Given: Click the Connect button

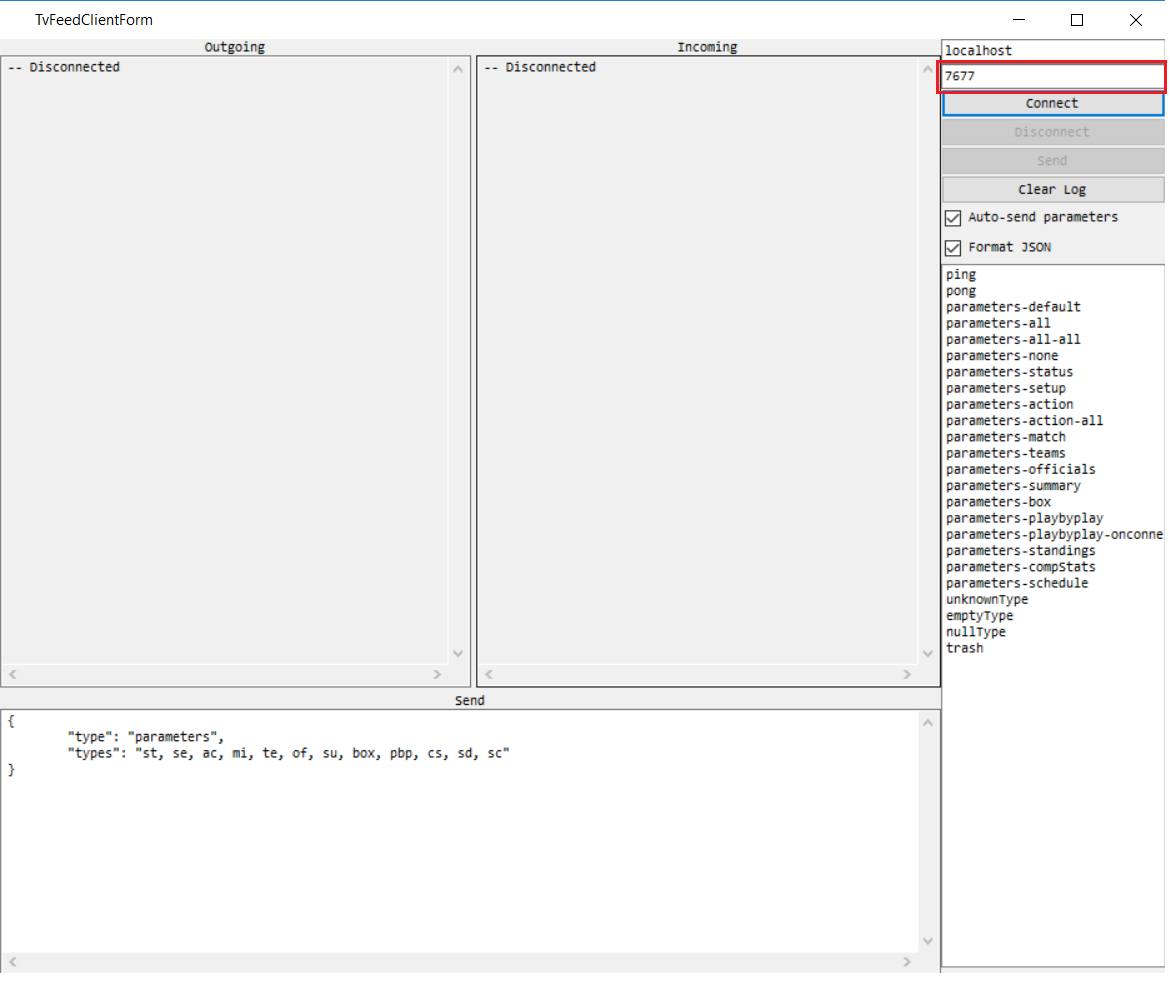Looking at the screenshot, I should (x=1052, y=104).
